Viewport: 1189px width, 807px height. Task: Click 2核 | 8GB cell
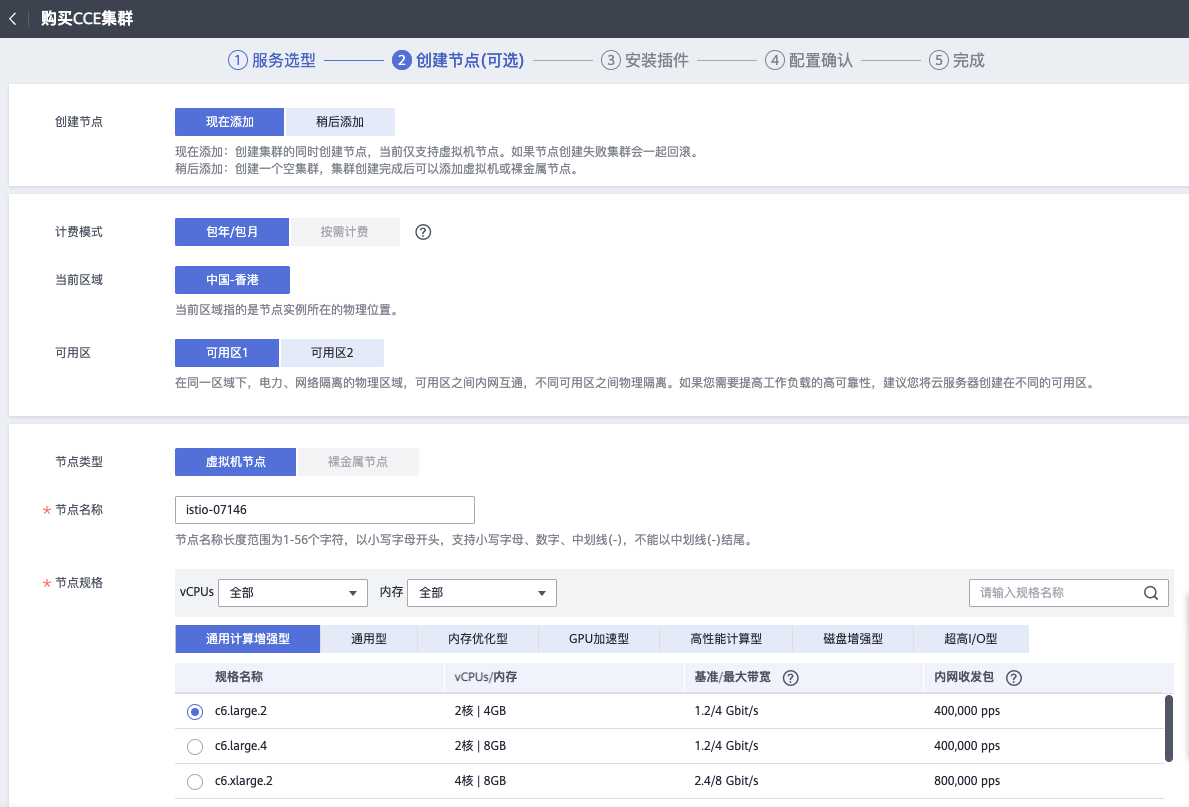[480, 746]
